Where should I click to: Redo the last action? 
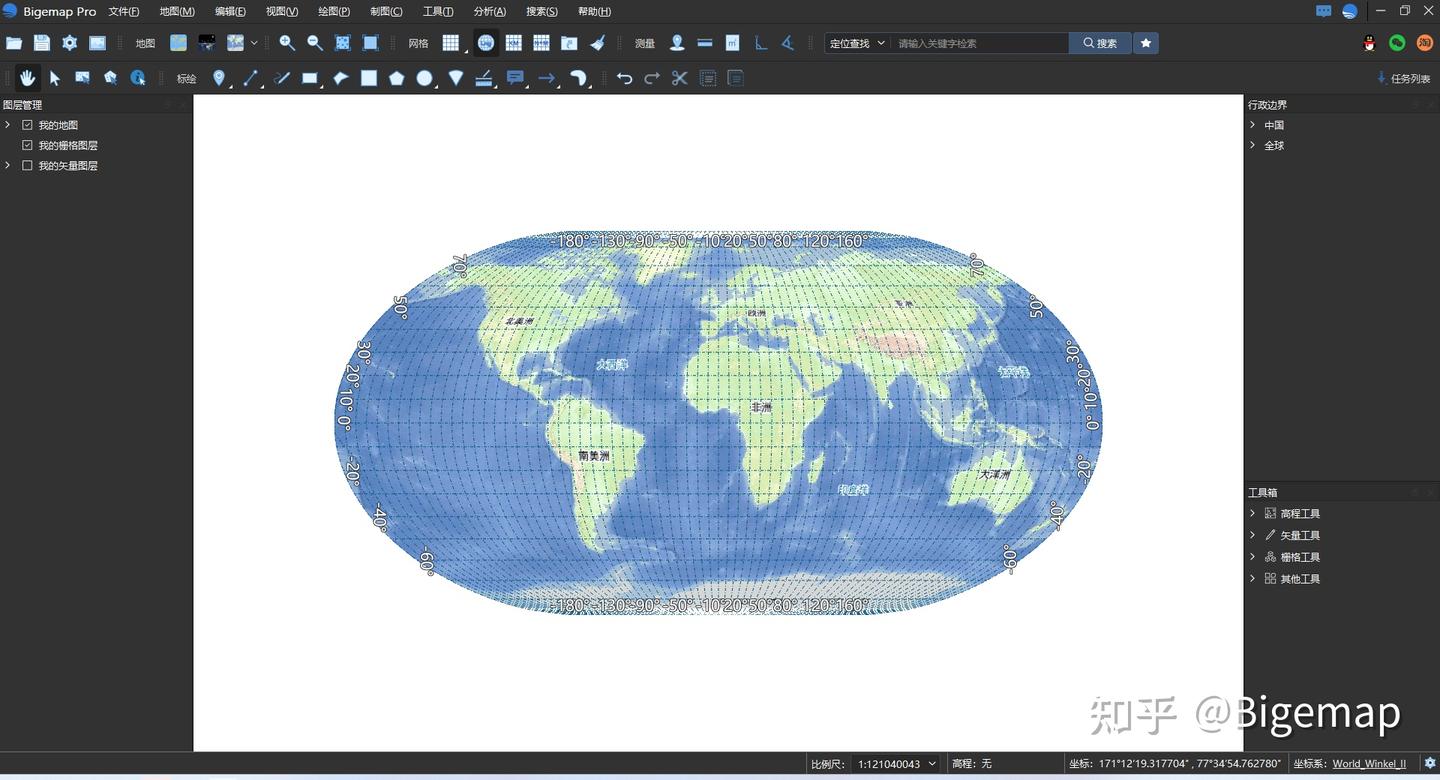[x=652, y=78]
